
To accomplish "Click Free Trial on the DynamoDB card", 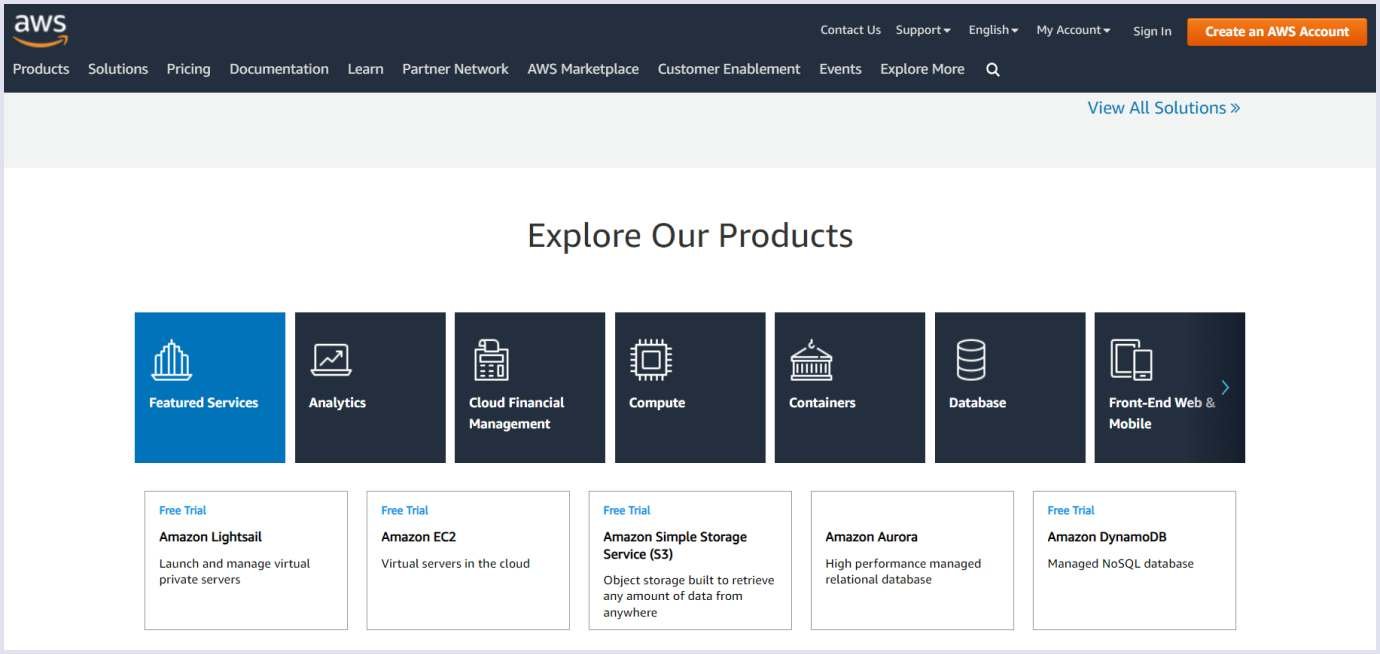I will point(1071,510).
